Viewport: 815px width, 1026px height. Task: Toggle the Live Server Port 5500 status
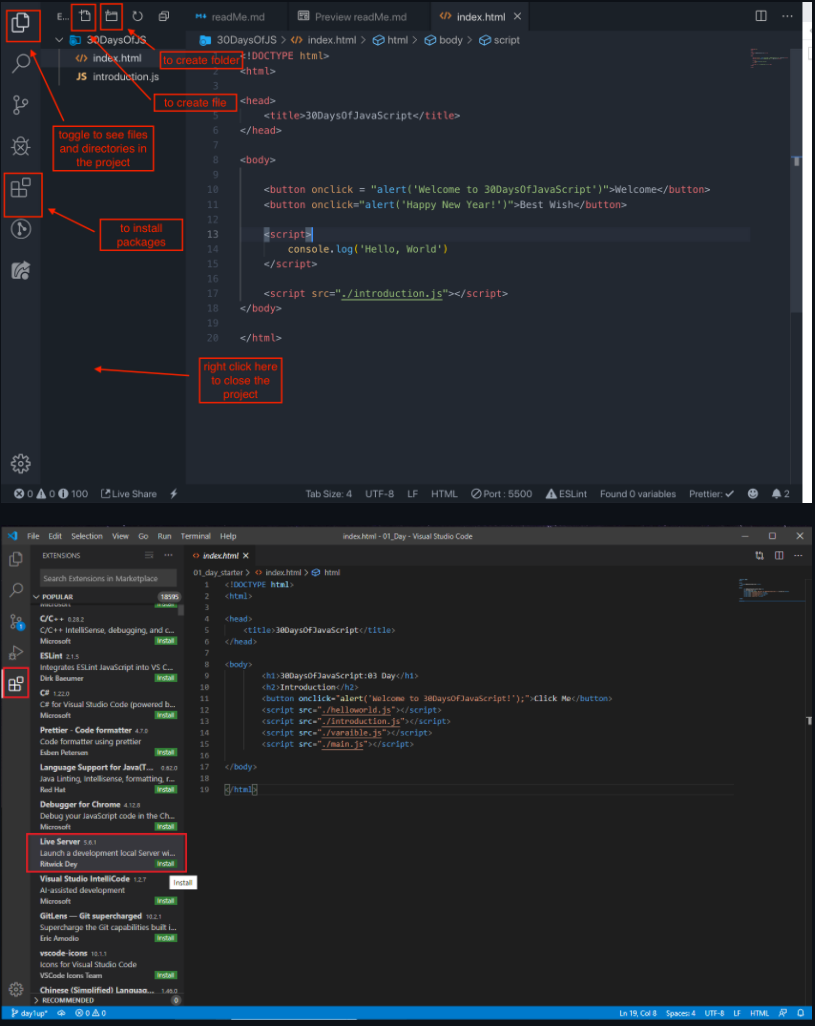(502, 494)
